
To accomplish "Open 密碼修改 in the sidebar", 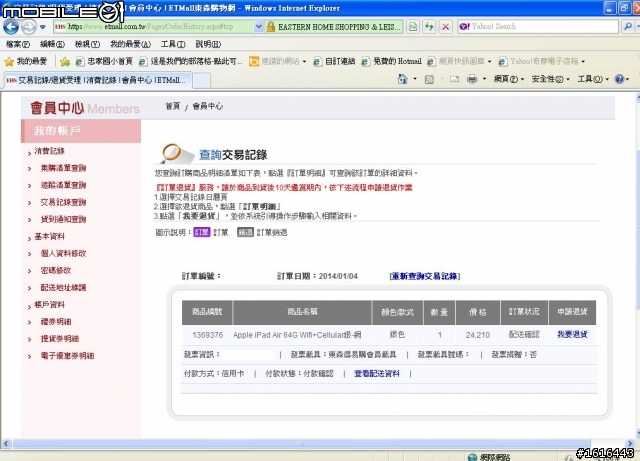I will [x=56, y=270].
